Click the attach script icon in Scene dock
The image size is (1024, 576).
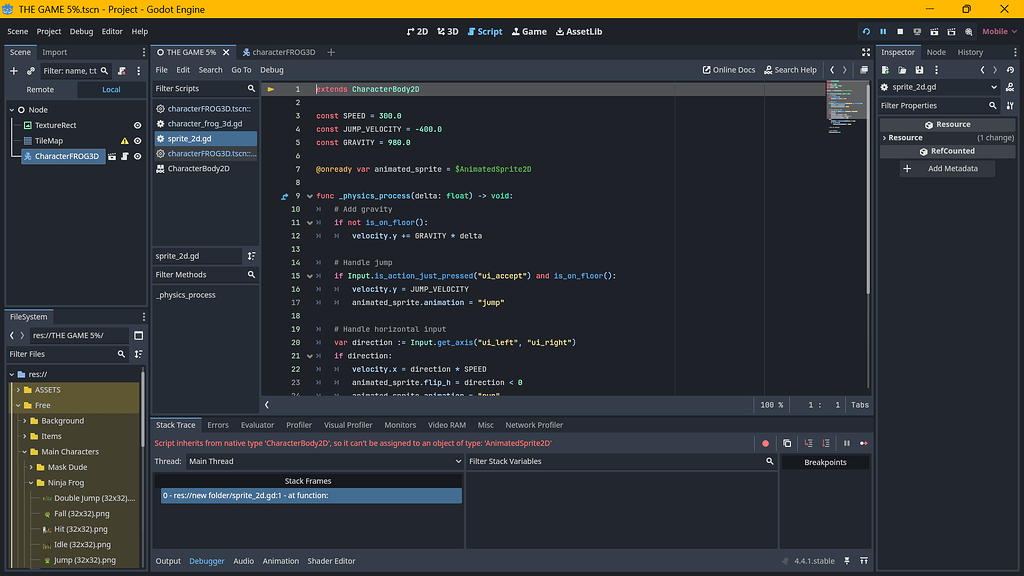[x=121, y=71]
